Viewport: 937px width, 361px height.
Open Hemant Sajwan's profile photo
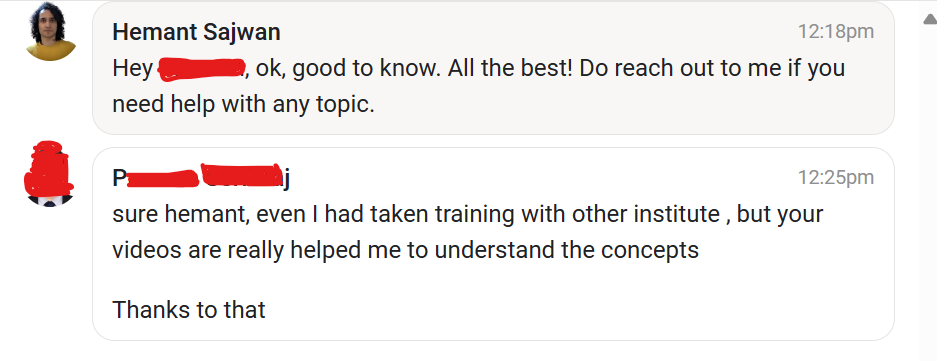point(51,32)
